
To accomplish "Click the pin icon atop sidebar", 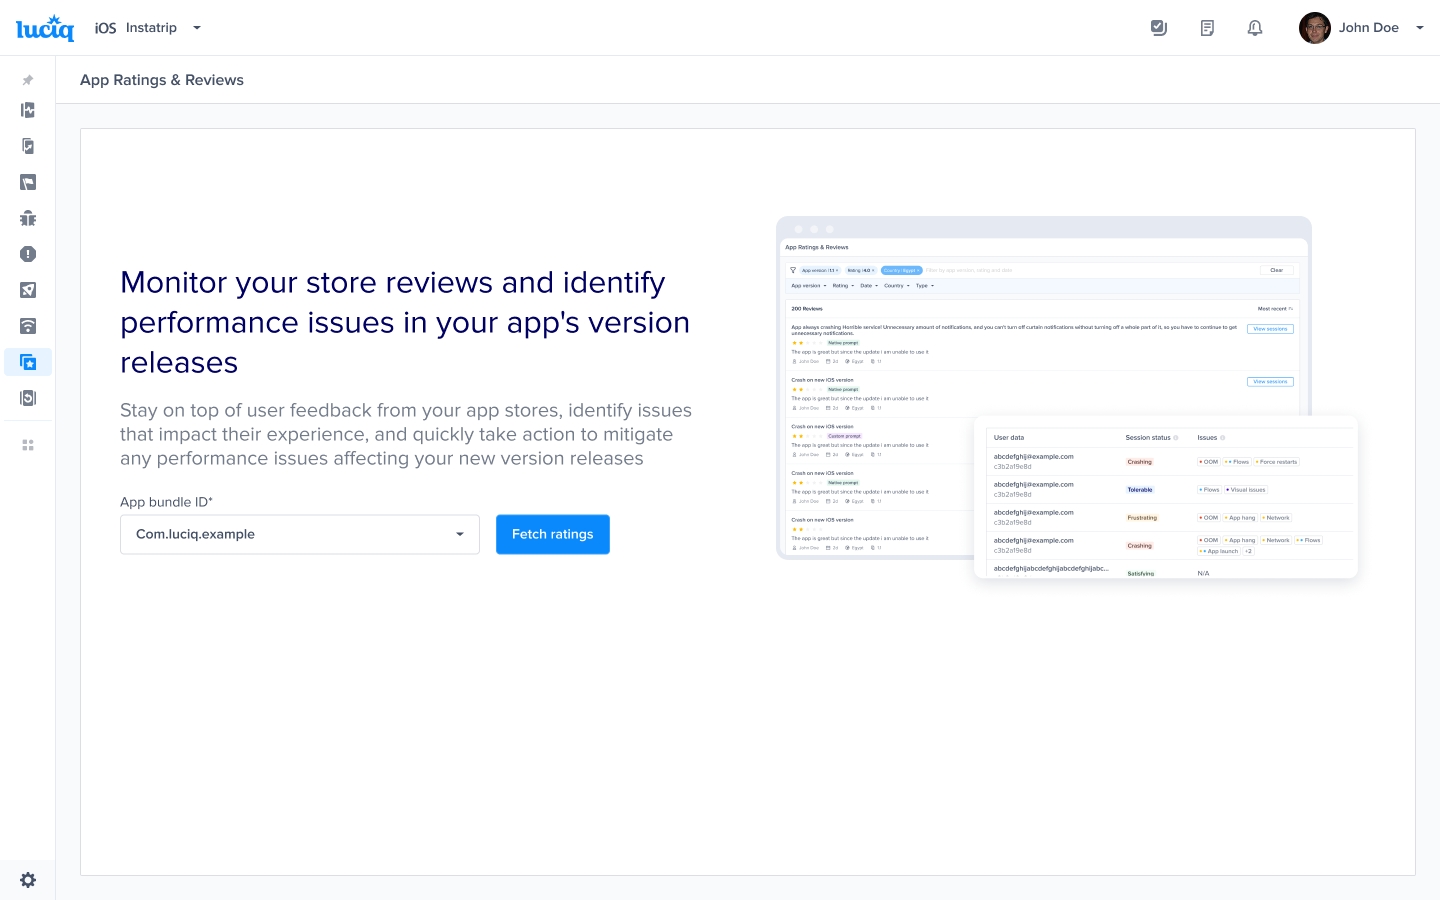I will point(28,80).
